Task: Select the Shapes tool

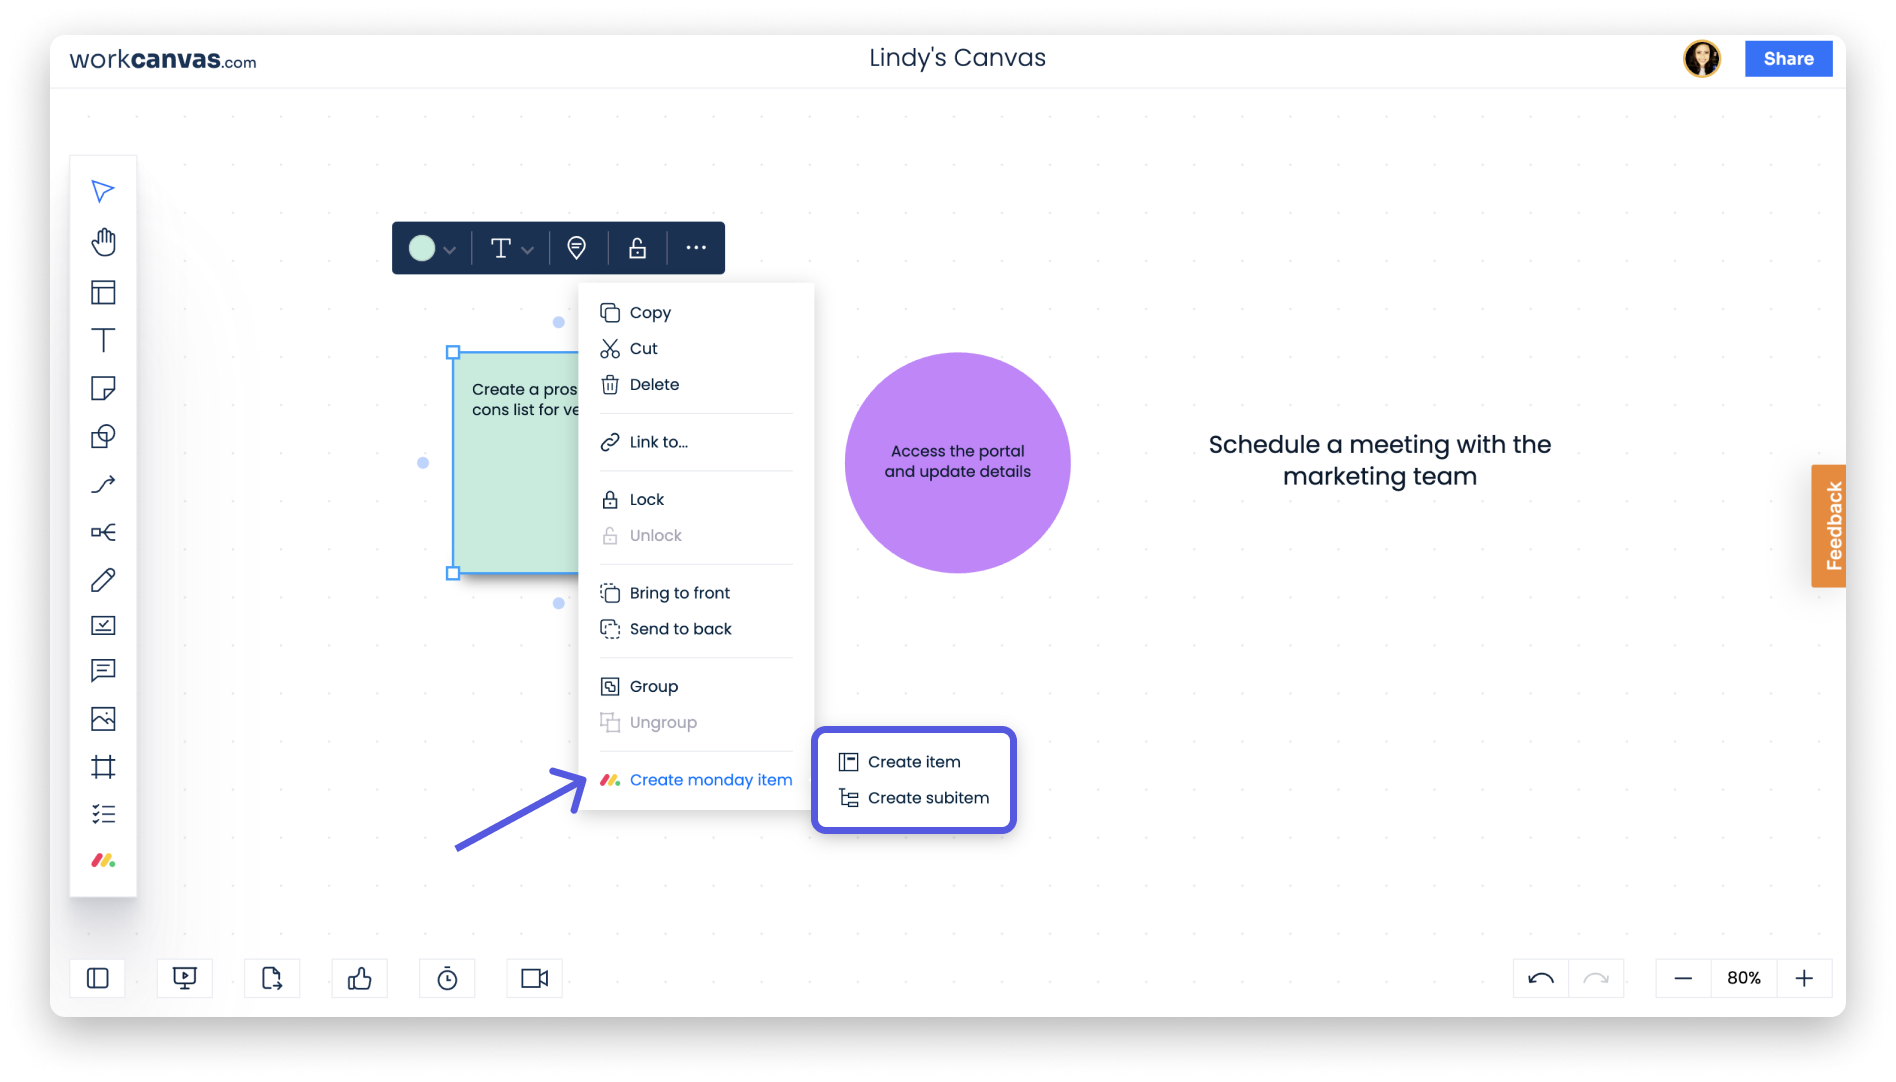Action: point(103,436)
